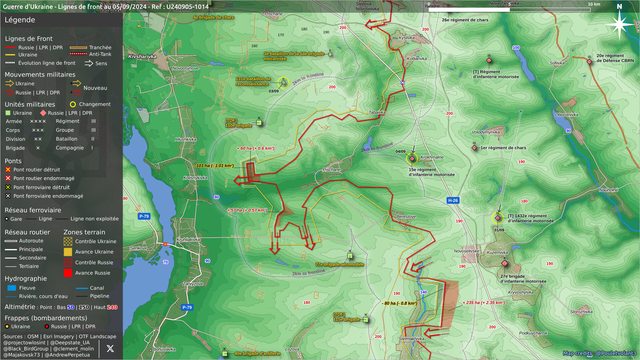Viewport: 640px width, 360px height.
Task: Click the 27e brigade d'infanterie motorisée marker
Action: coord(505,264)
